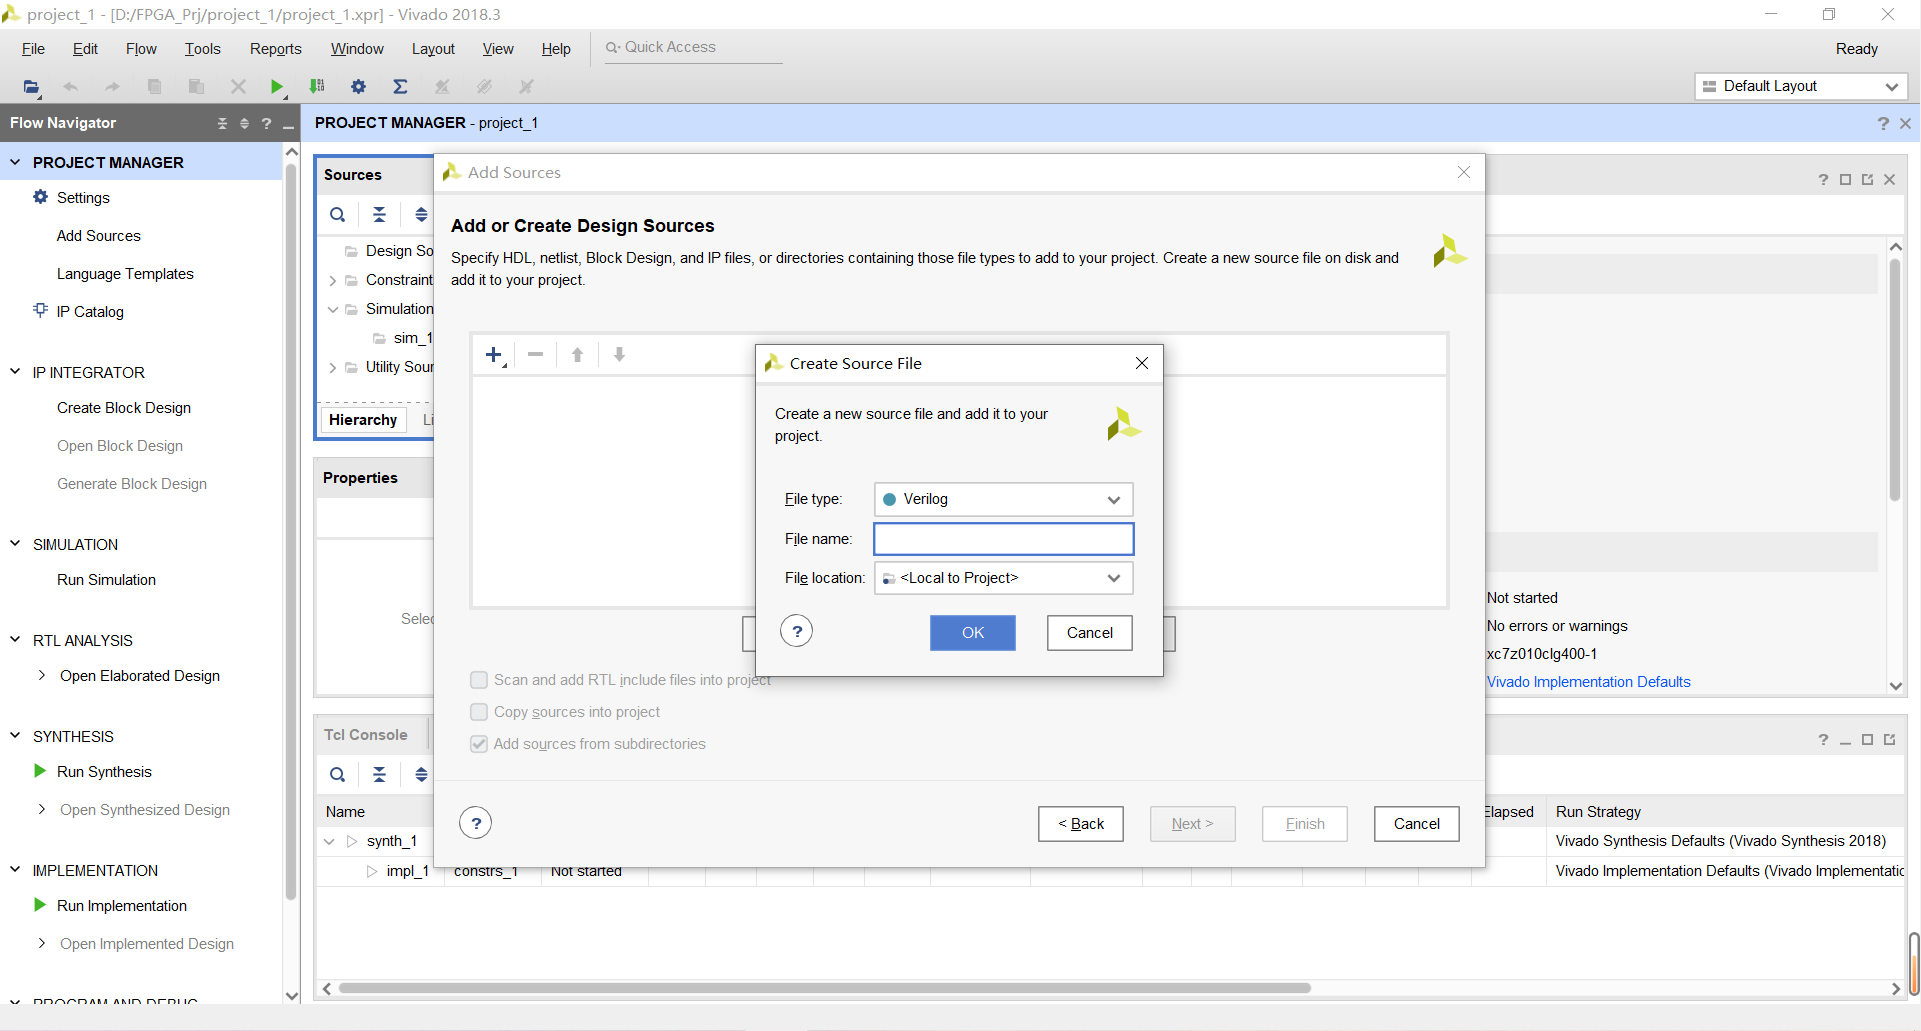Click Cancel button in Add Sources dialog
1921x1031 pixels.
(1417, 824)
